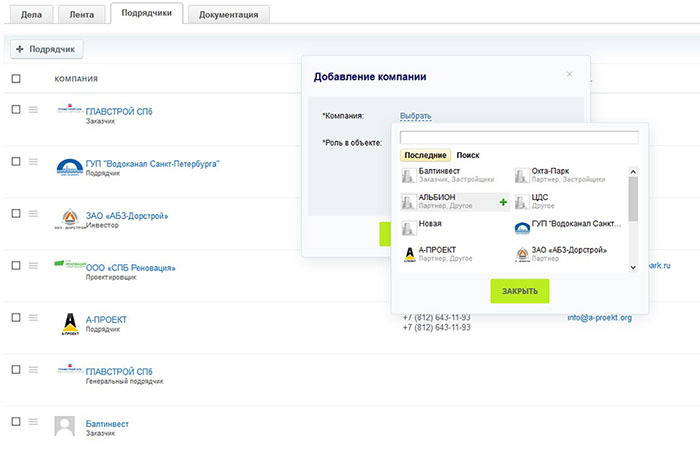Viewport: 700px width, 450px height.
Task: Click the gray avatar placeholder for Балтинвест row
Action: [x=64, y=426]
